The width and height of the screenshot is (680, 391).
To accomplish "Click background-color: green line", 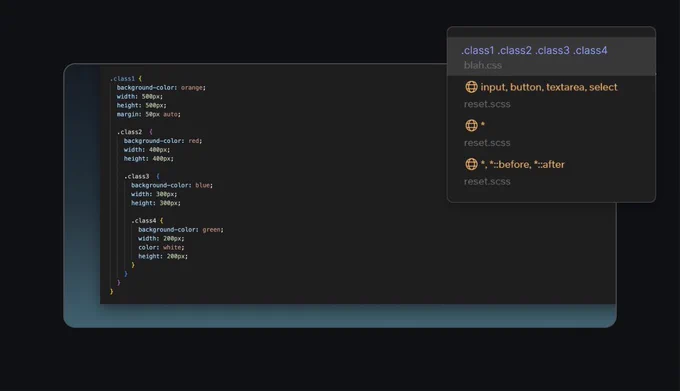I will click(x=181, y=230).
